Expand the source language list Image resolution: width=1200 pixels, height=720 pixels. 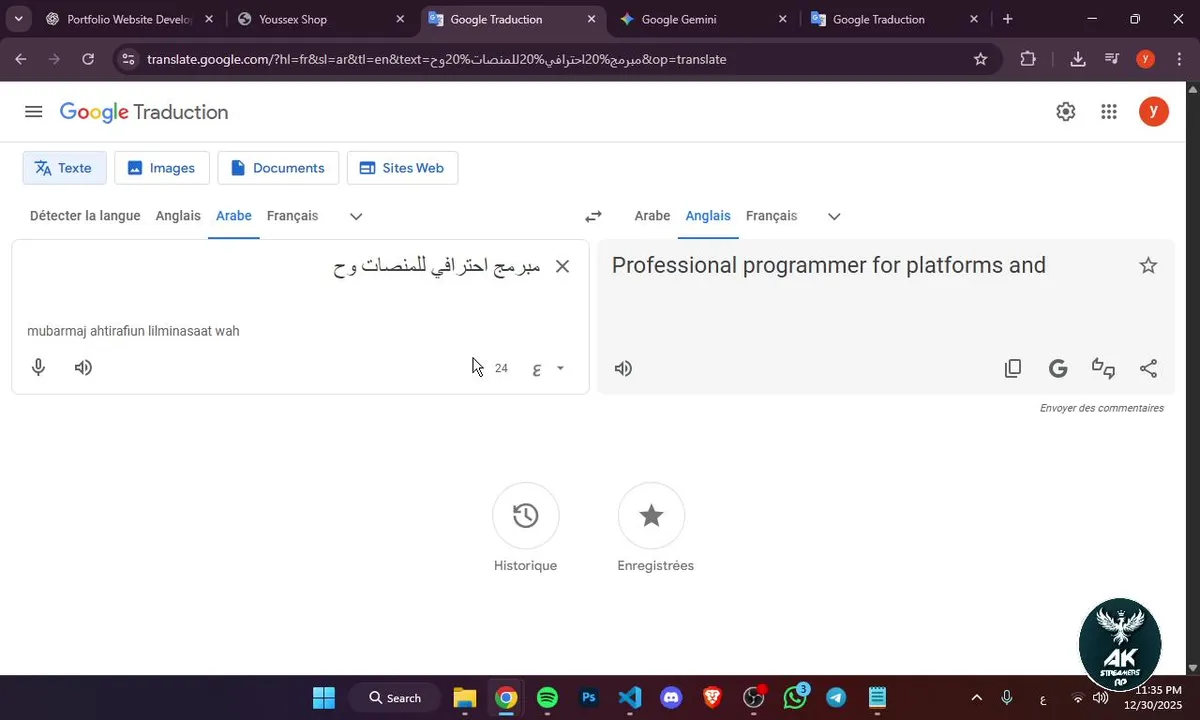coord(356,216)
